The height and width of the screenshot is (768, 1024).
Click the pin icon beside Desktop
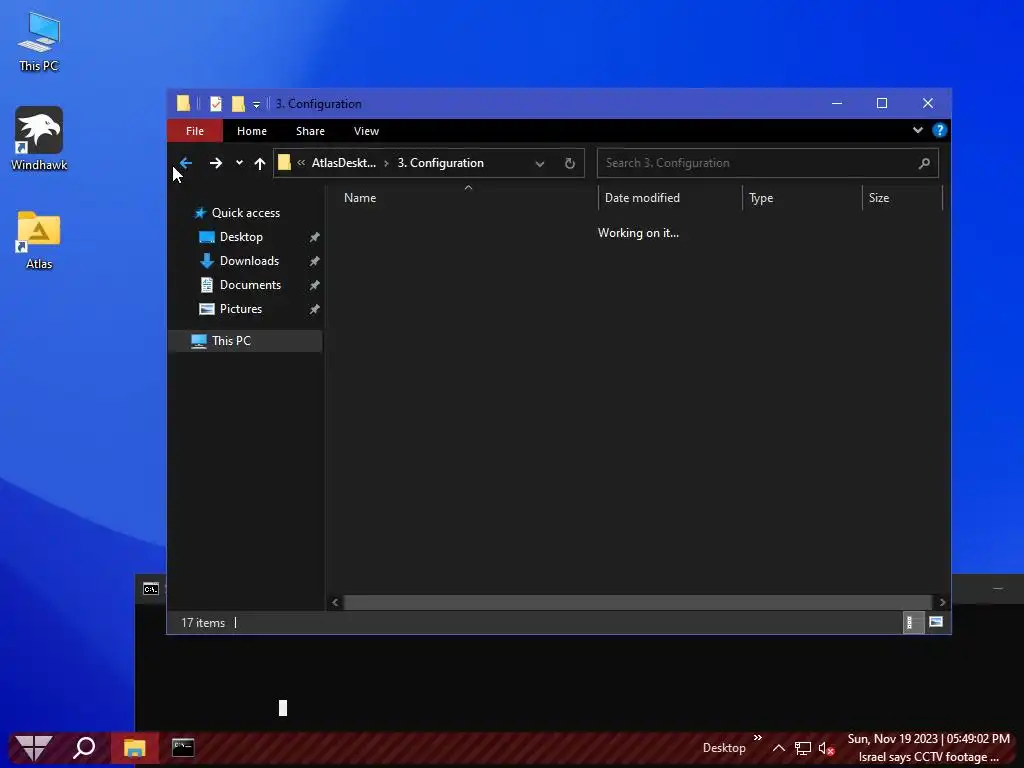click(x=314, y=237)
